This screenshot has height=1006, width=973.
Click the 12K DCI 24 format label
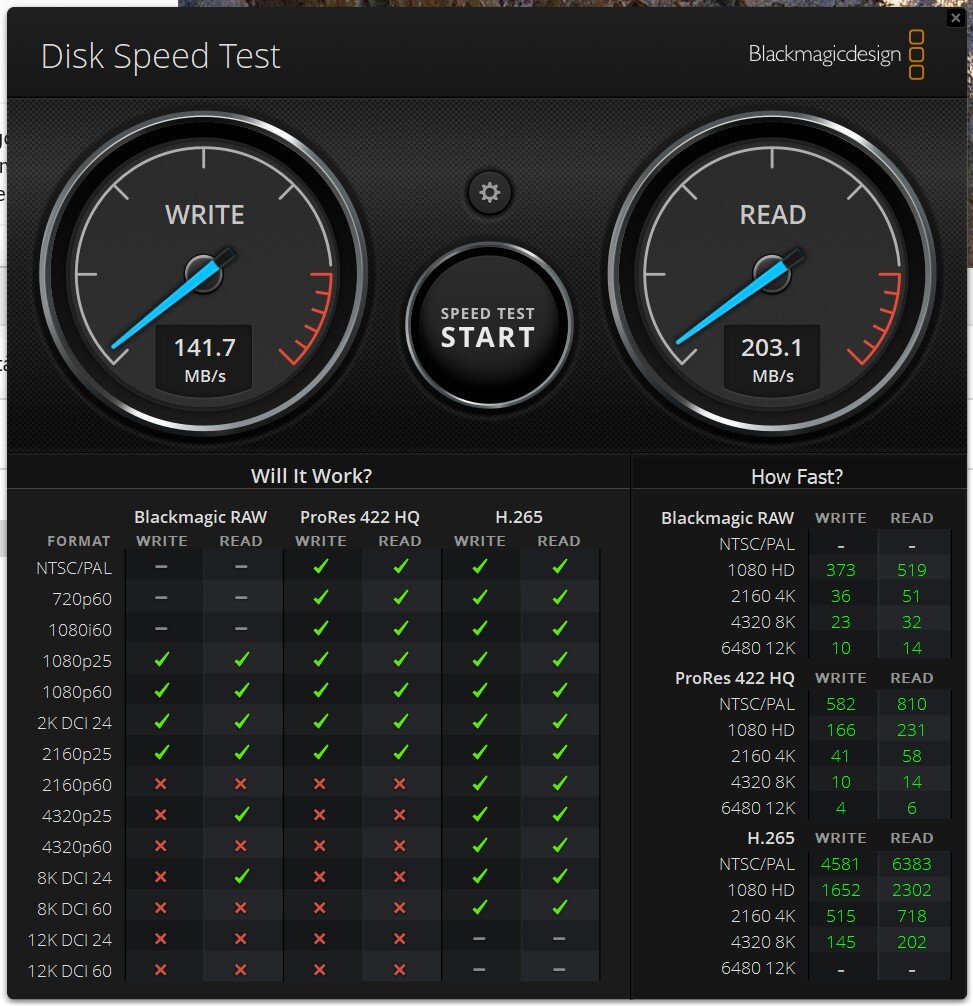[69, 940]
